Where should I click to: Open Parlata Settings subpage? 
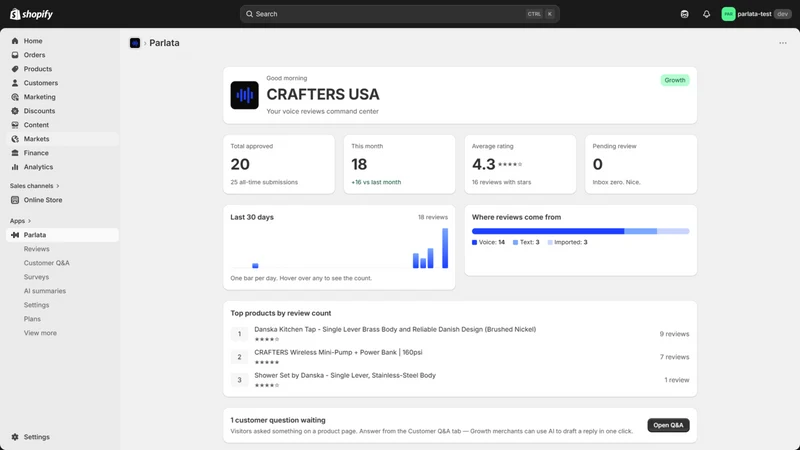click(x=37, y=305)
